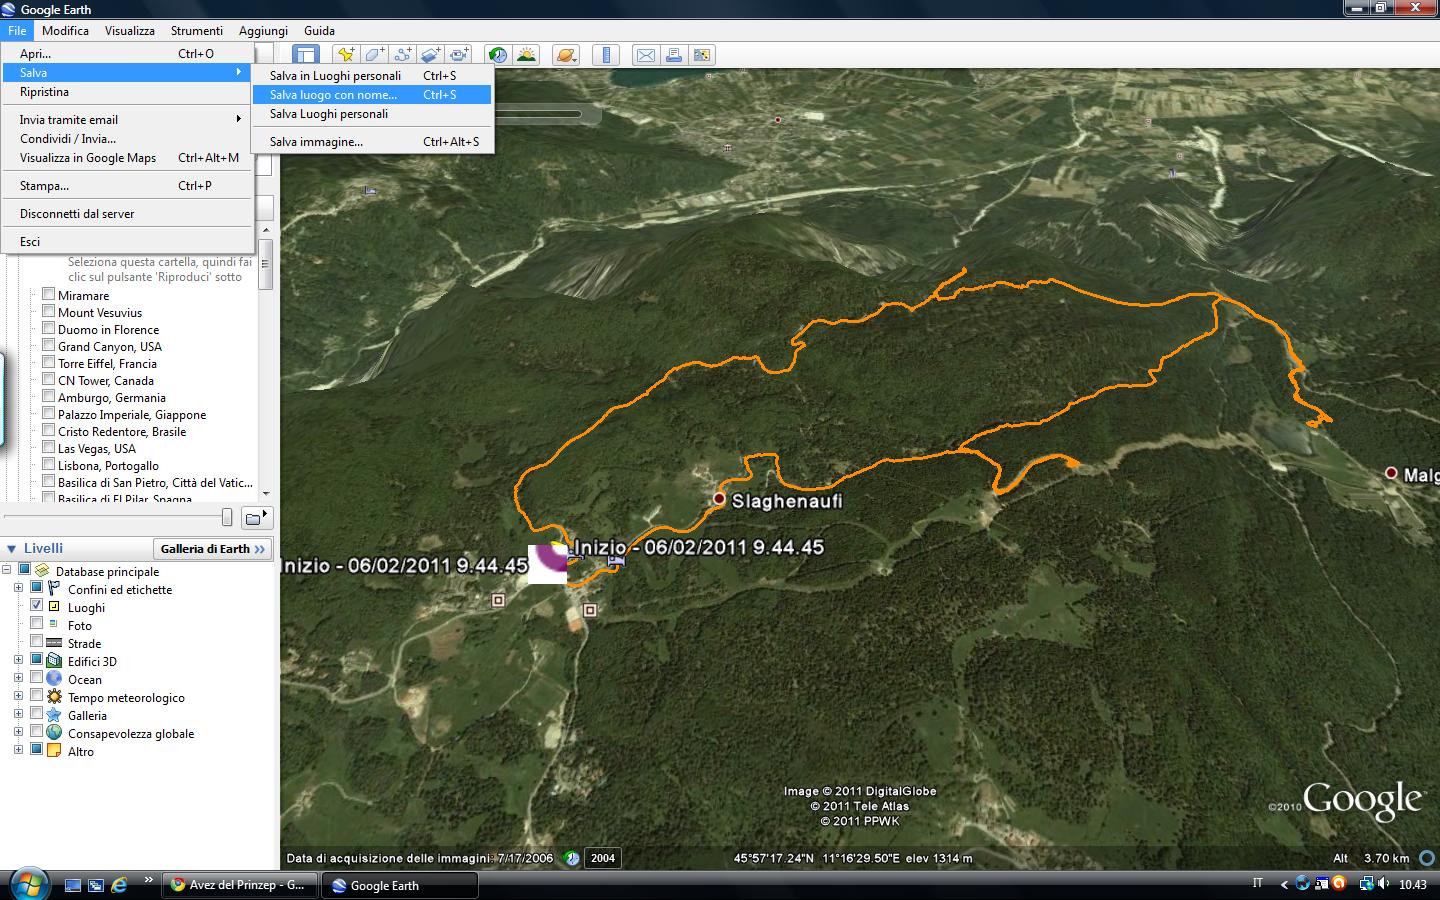
Task: Open the Strumenti menu
Action: tap(197, 31)
